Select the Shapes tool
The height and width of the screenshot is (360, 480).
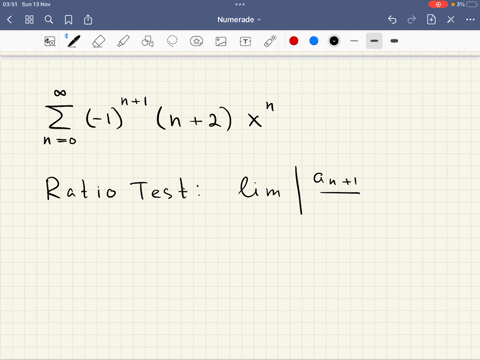(x=147, y=41)
